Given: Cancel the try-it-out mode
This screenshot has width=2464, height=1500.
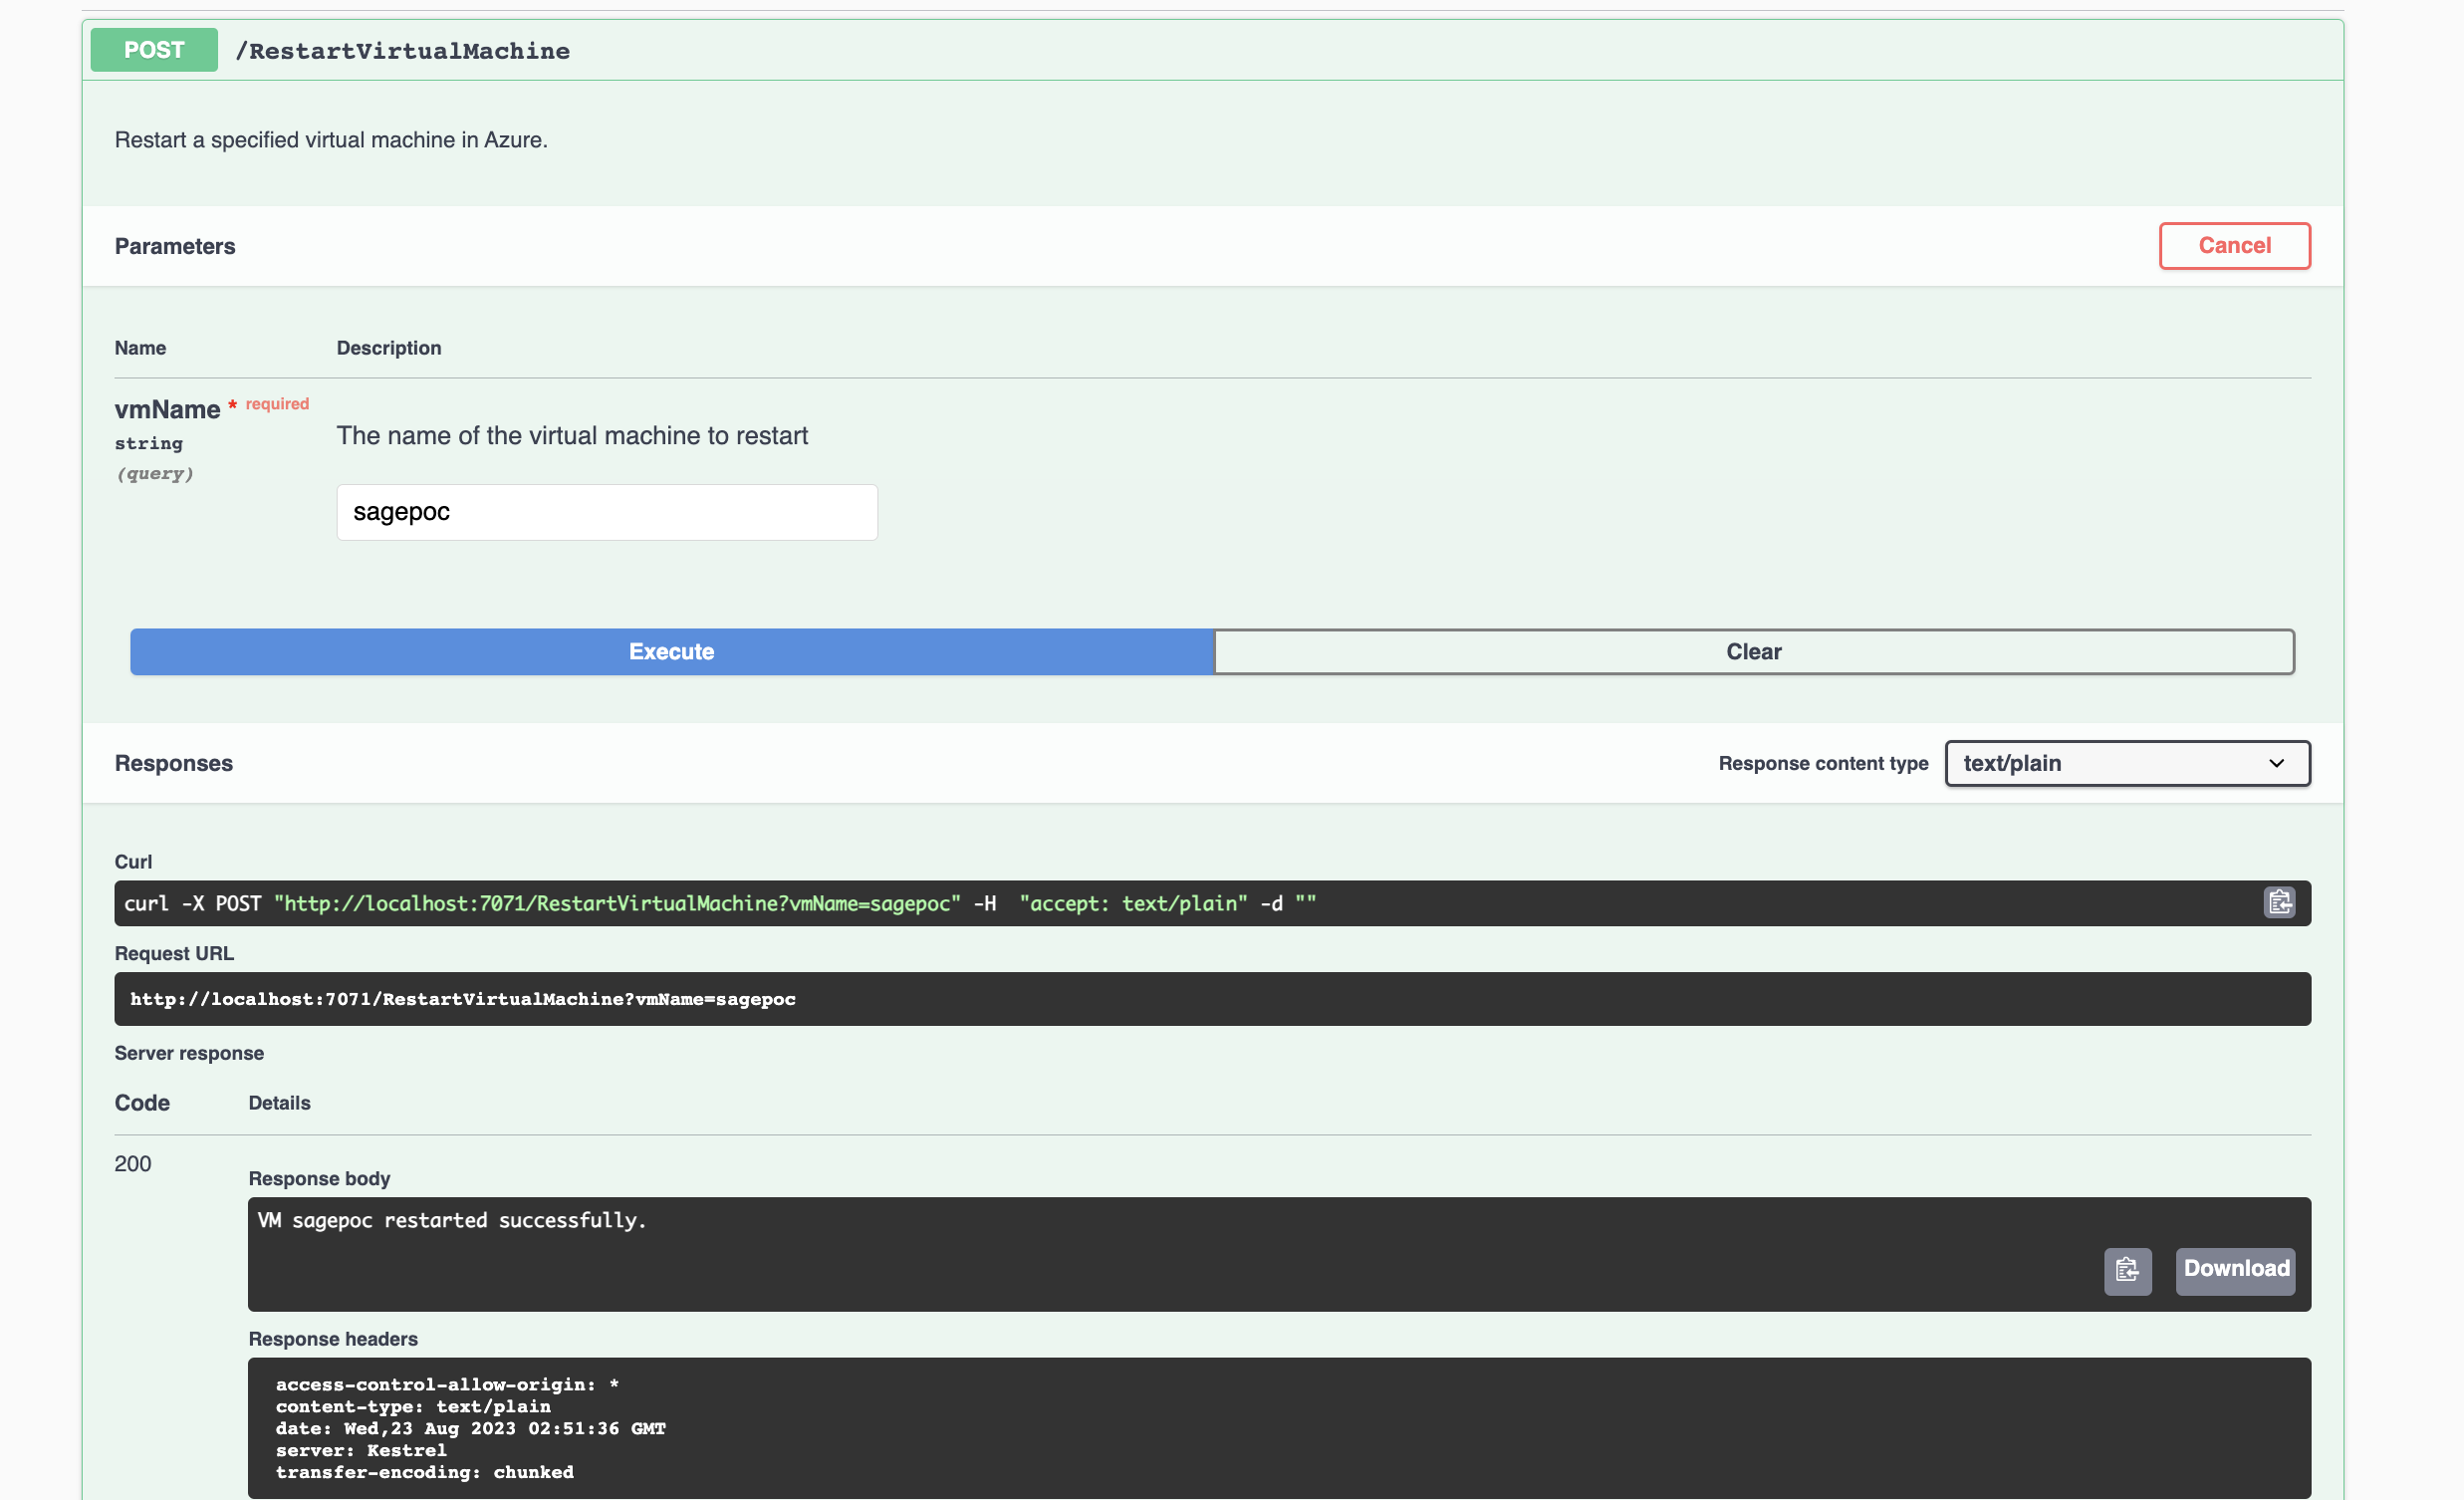Looking at the screenshot, I should [x=2234, y=246].
